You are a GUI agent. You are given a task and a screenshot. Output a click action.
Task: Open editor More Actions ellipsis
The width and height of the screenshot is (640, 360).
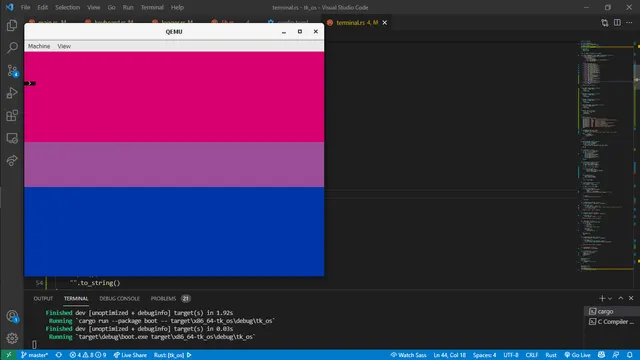point(629,23)
